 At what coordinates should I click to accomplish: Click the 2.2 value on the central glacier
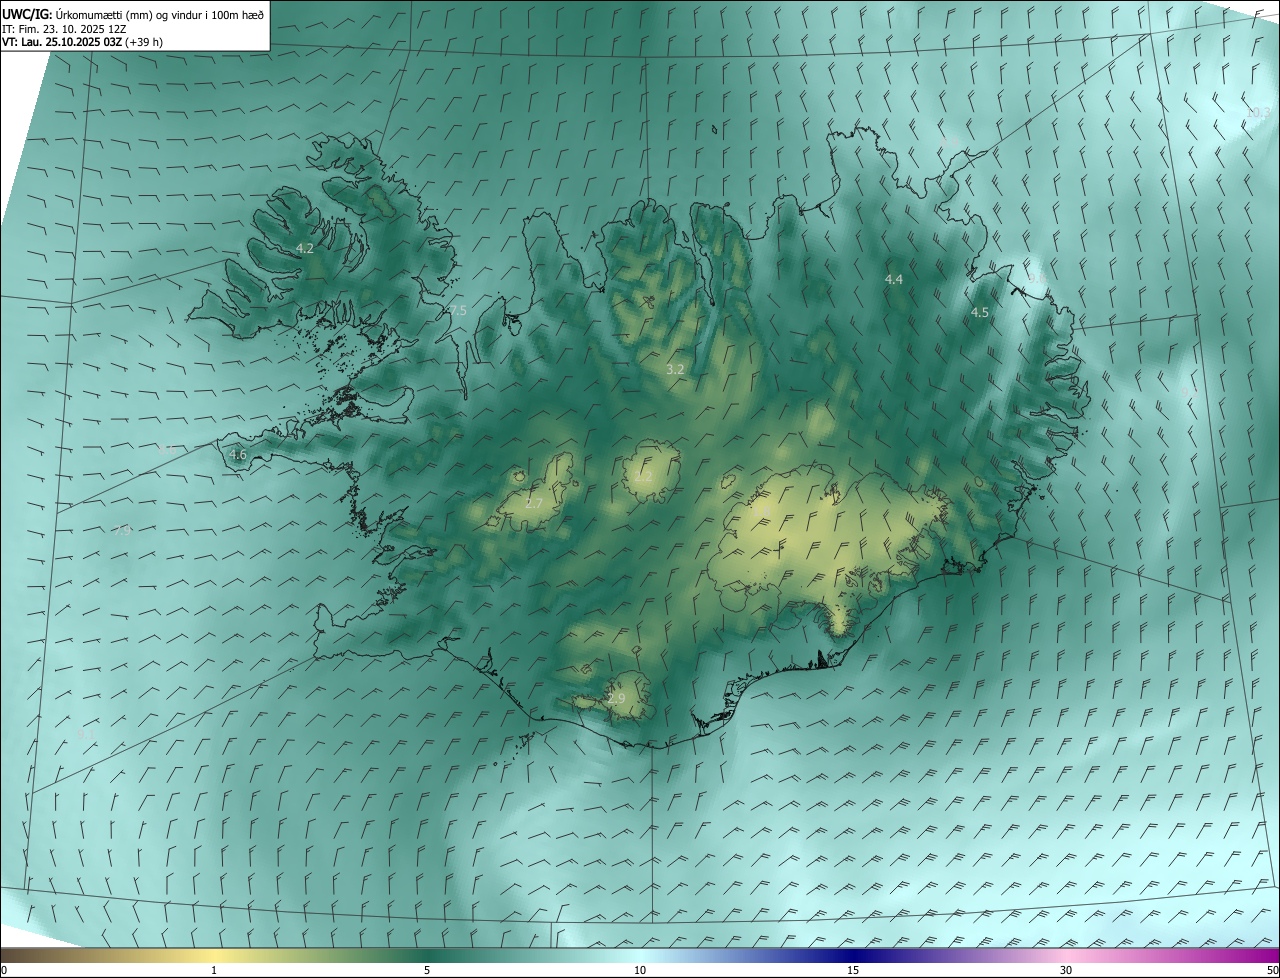click(x=643, y=477)
